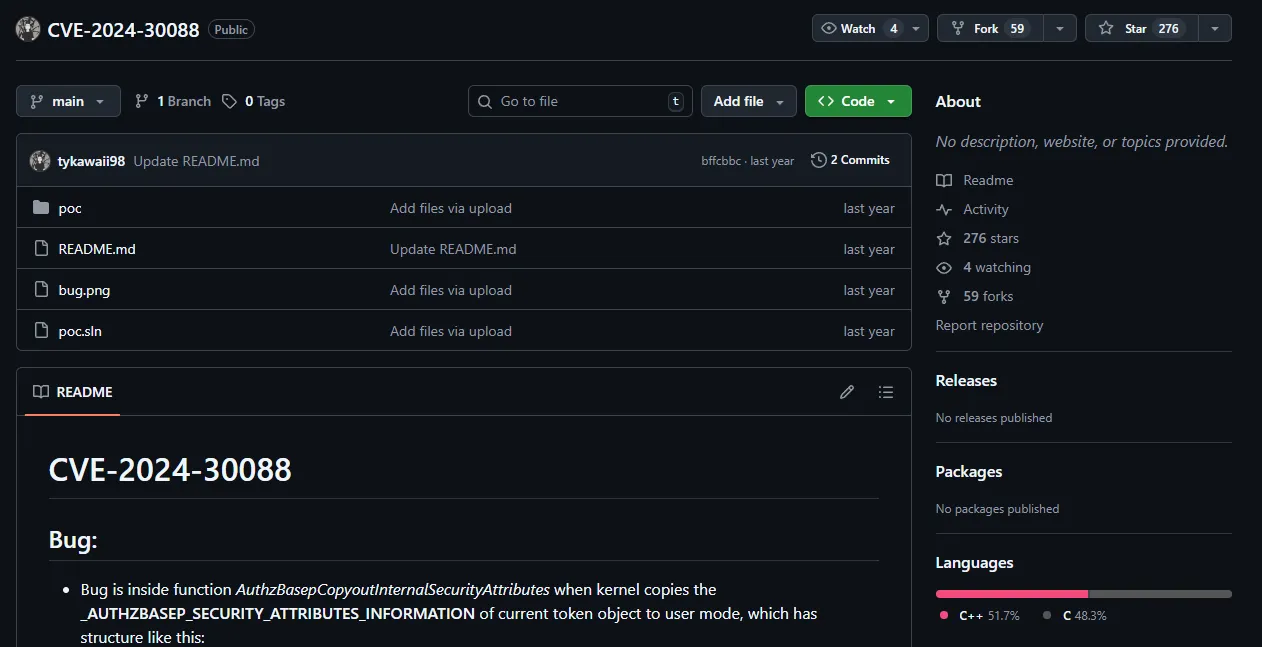This screenshot has width=1262, height=647.
Task: Open the 2 Commits history
Action: (850, 160)
